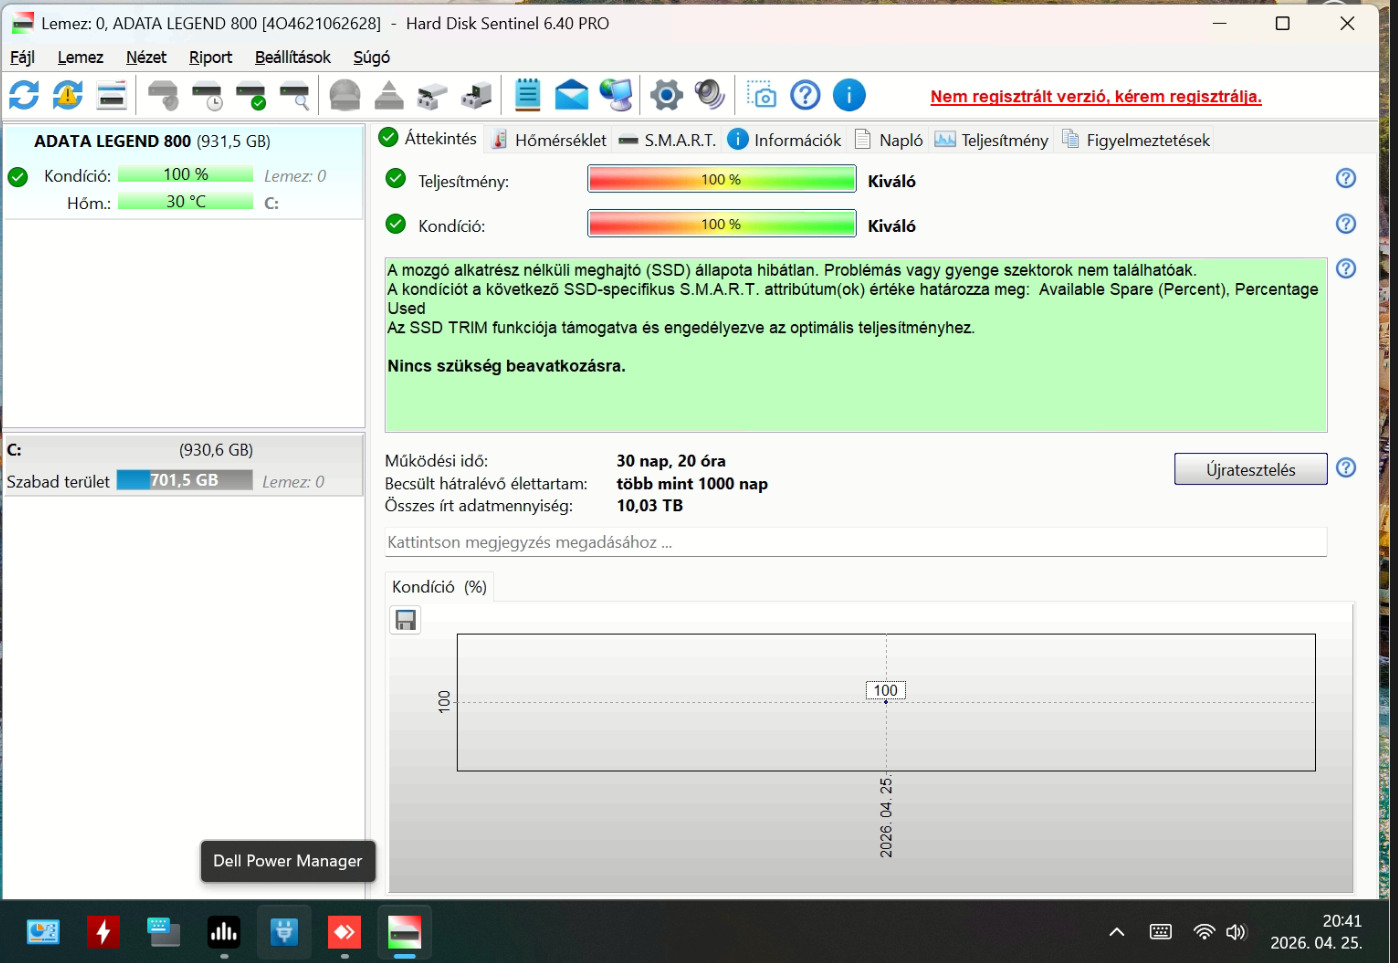Switch to the S.M.A.R.T. tab
The height and width of the screenshot is (963, 1398).
pos(667,140)
